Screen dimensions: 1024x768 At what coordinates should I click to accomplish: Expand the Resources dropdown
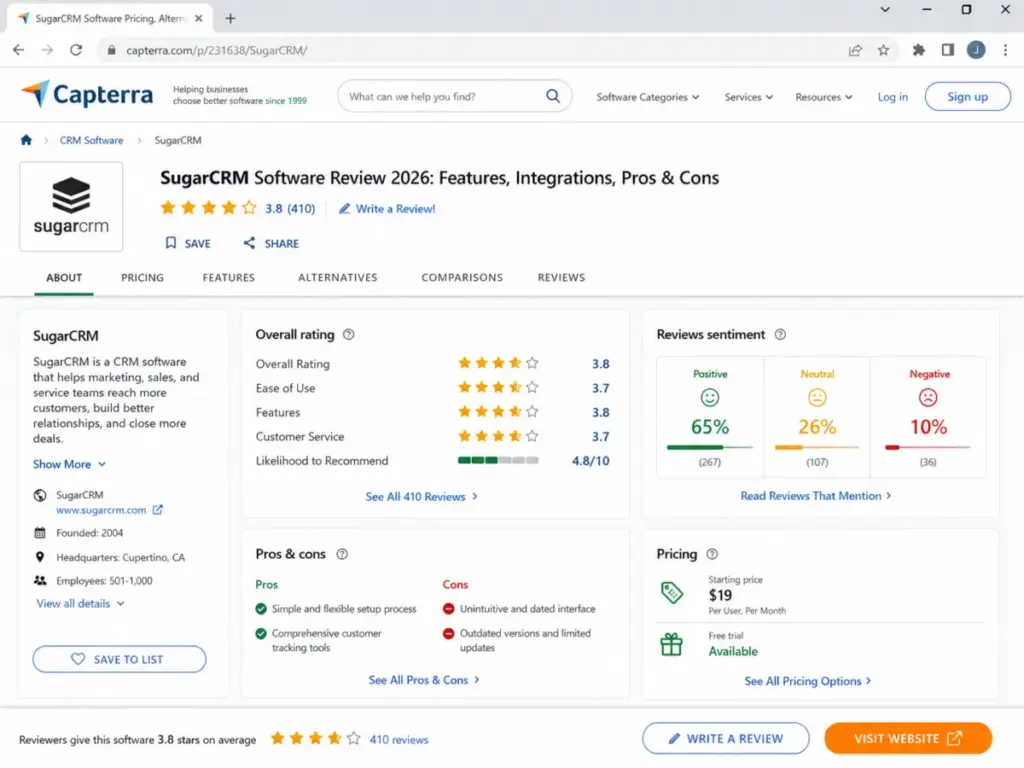pyautogui.click(x=824, y=97)
